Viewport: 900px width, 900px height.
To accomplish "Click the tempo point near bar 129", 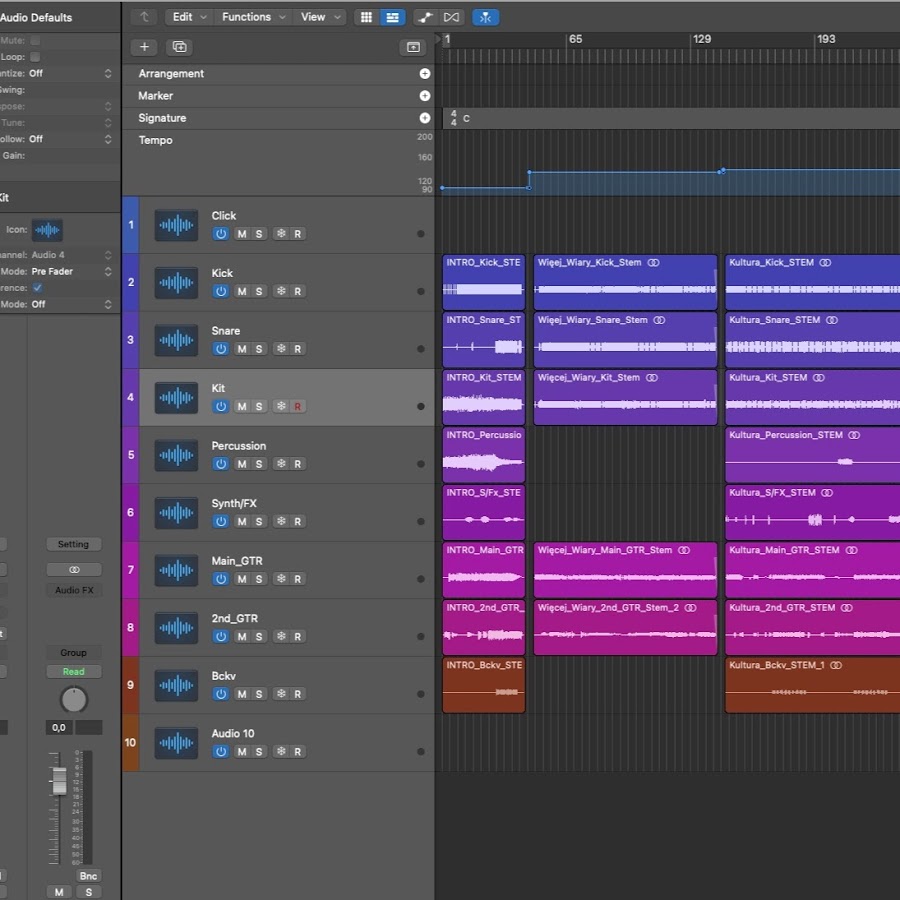I will pos(723,170).
